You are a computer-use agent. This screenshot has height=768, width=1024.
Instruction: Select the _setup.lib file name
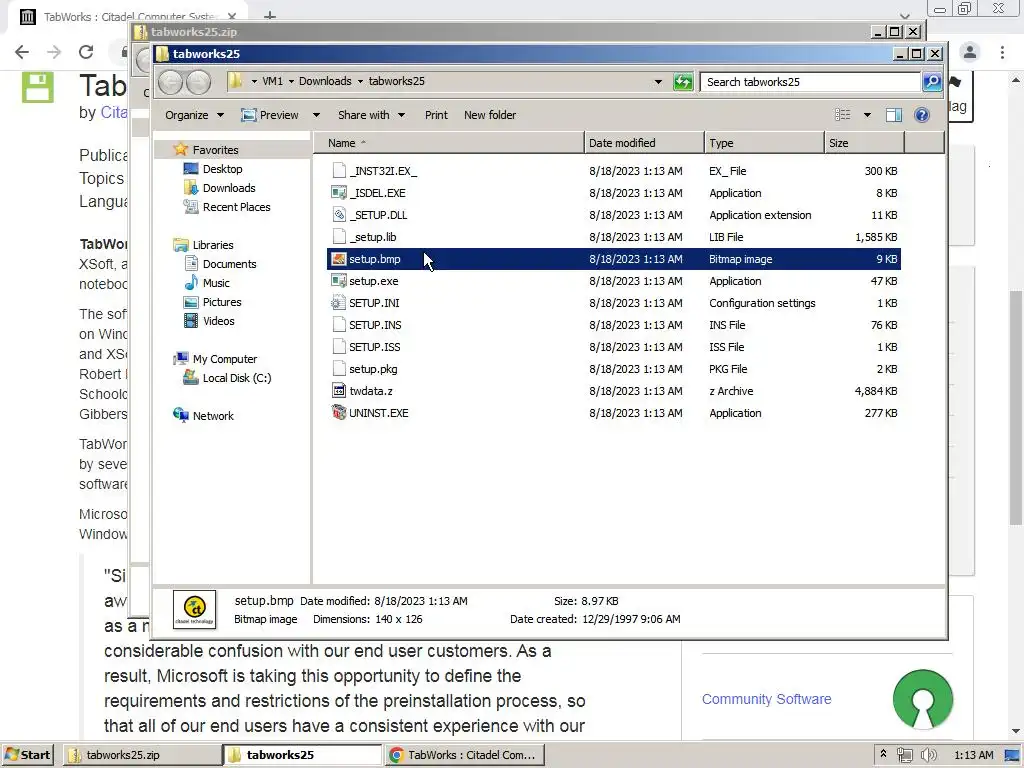point(373,237)
